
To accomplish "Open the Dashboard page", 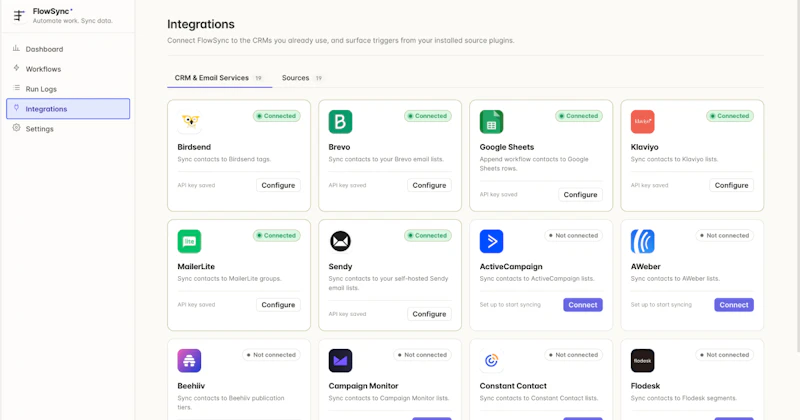I will [x=68, y=49].
